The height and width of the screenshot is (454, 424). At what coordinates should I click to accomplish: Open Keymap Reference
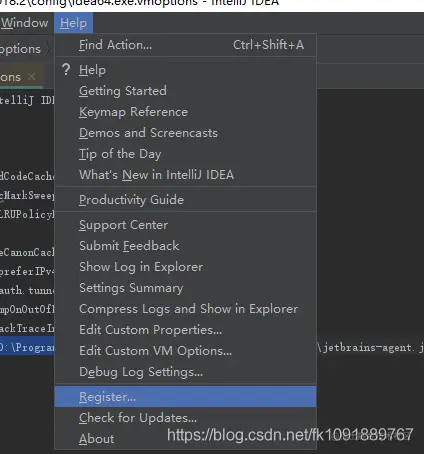click(185, 112)
